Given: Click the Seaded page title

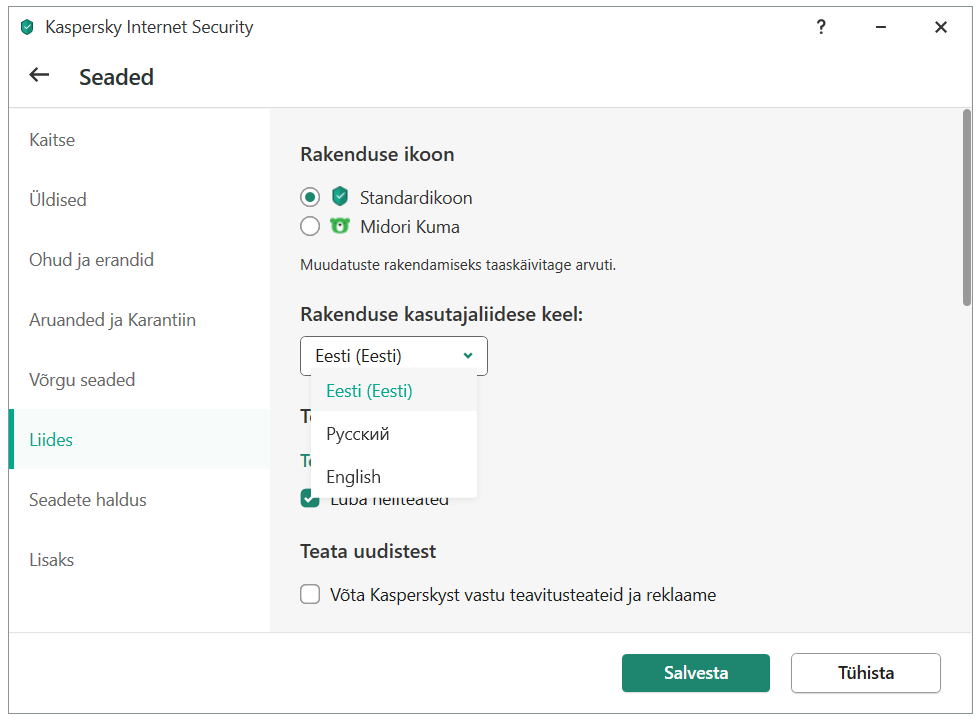Looking at the screenshot, I should pyautogui.click(x=116, y=77).
